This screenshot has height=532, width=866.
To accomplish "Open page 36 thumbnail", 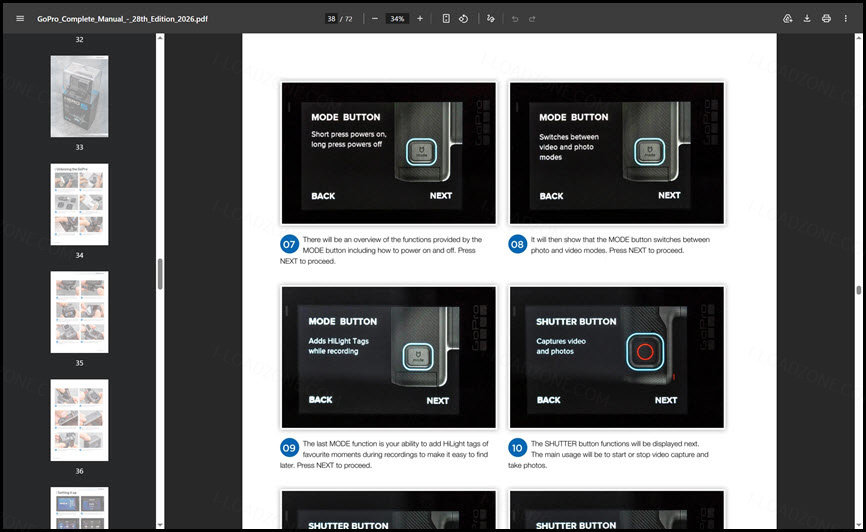I will pyautogui.click(x=80, y=420).
